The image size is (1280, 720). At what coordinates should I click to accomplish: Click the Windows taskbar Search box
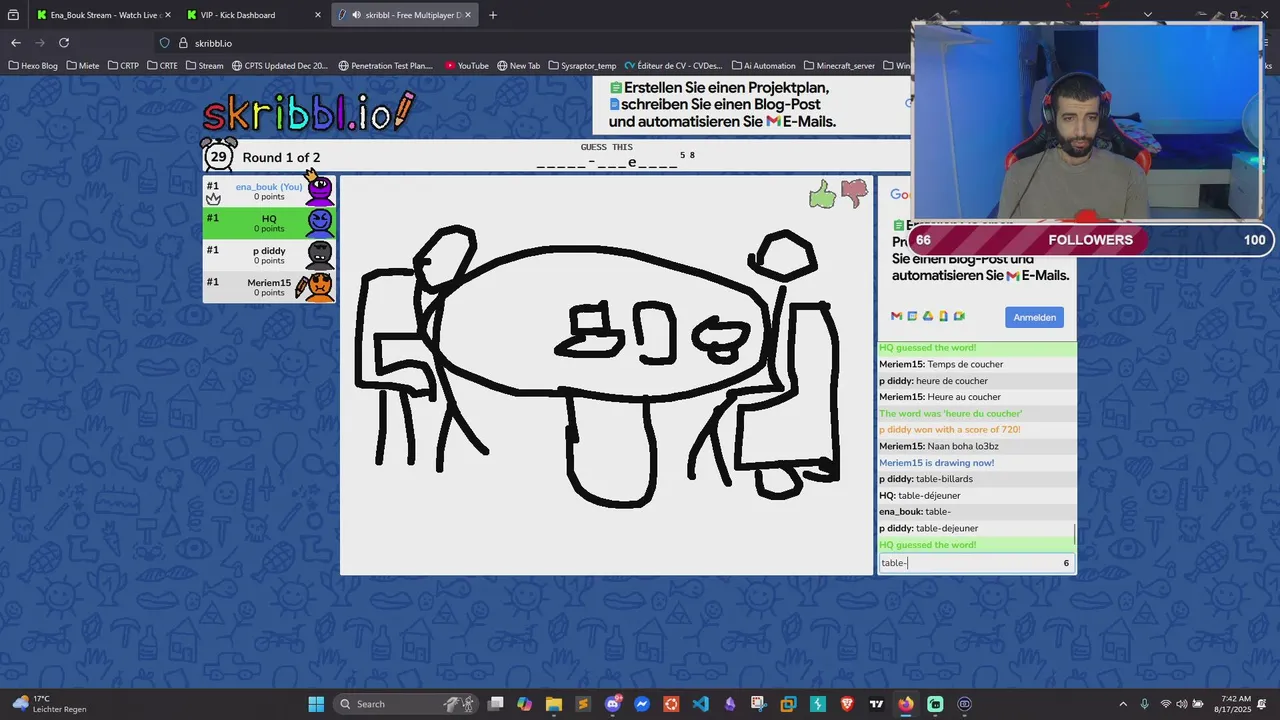(406, 704)
